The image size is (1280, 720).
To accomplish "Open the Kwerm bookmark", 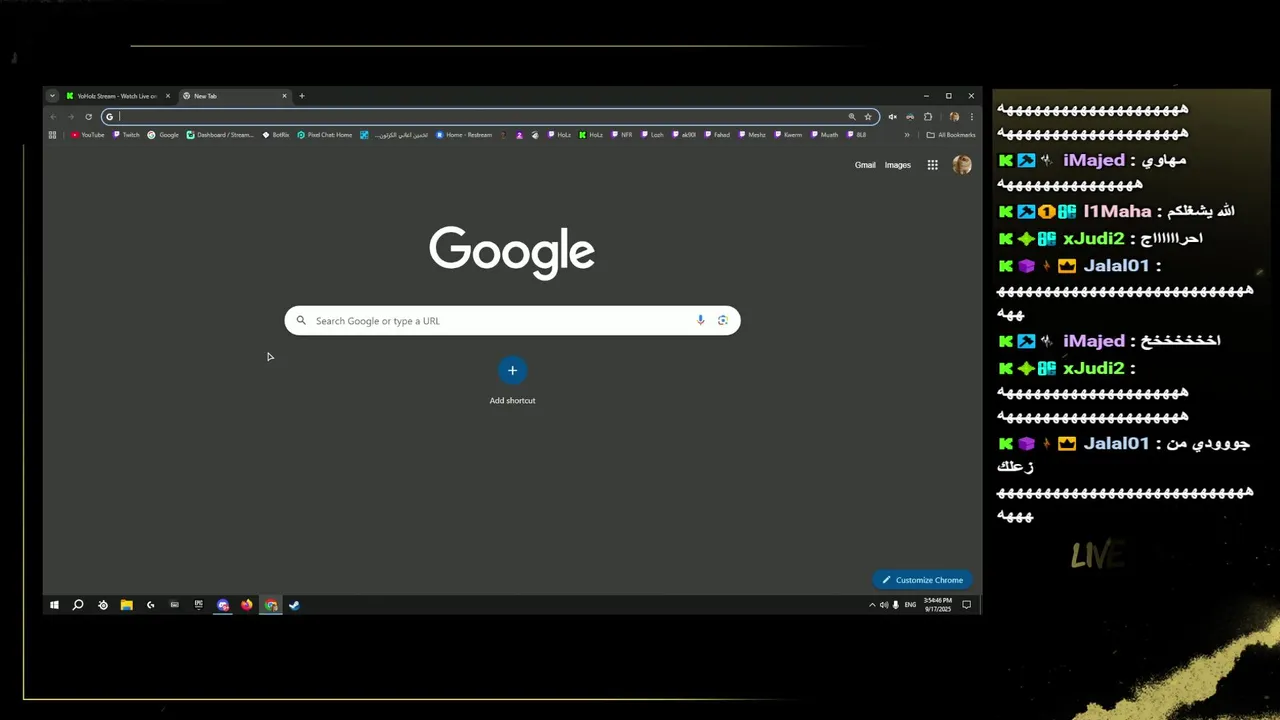I will pyautogui.click(x=788, y=135).
